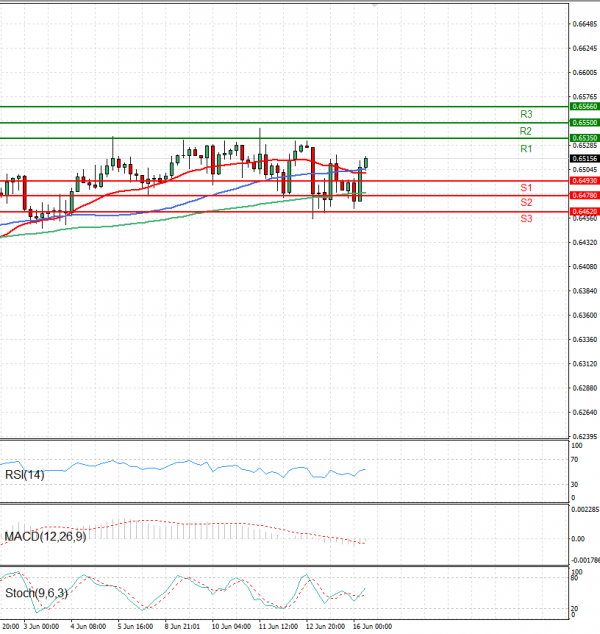Image resolution: width=600 pixels, height=634 pixels.
Task: Click the 0.63600 price axis value
Action: [585, 315]
